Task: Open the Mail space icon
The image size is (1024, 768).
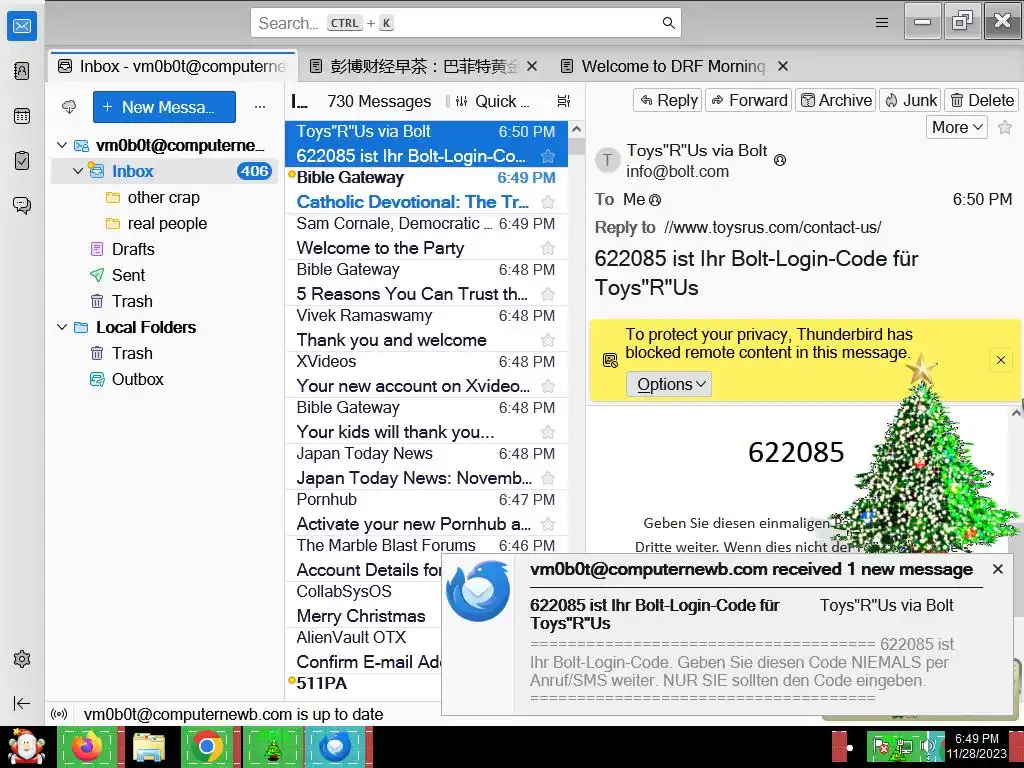Action: (x=22, y=26)
